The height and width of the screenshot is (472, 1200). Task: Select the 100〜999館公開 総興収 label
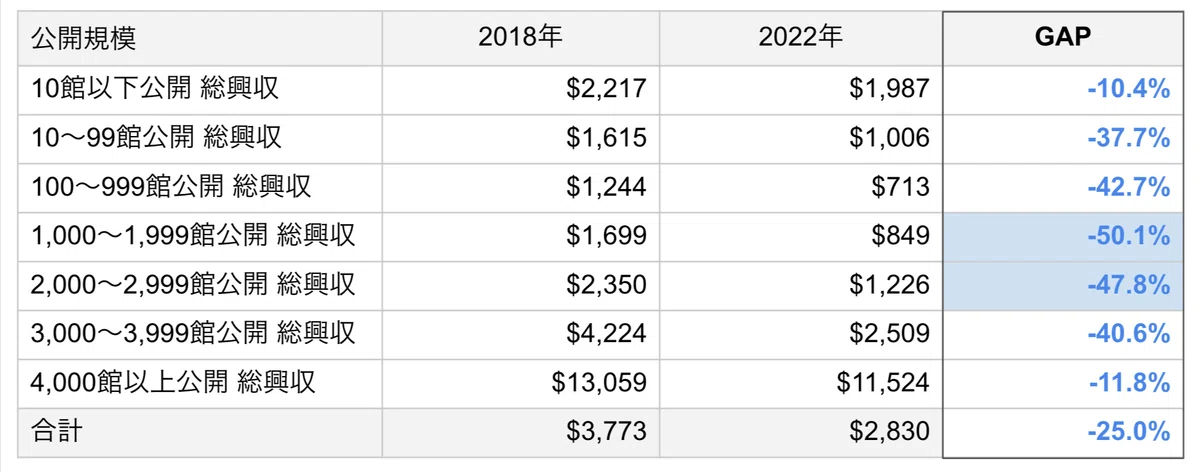pyautogui.click(x=171, y=187)
